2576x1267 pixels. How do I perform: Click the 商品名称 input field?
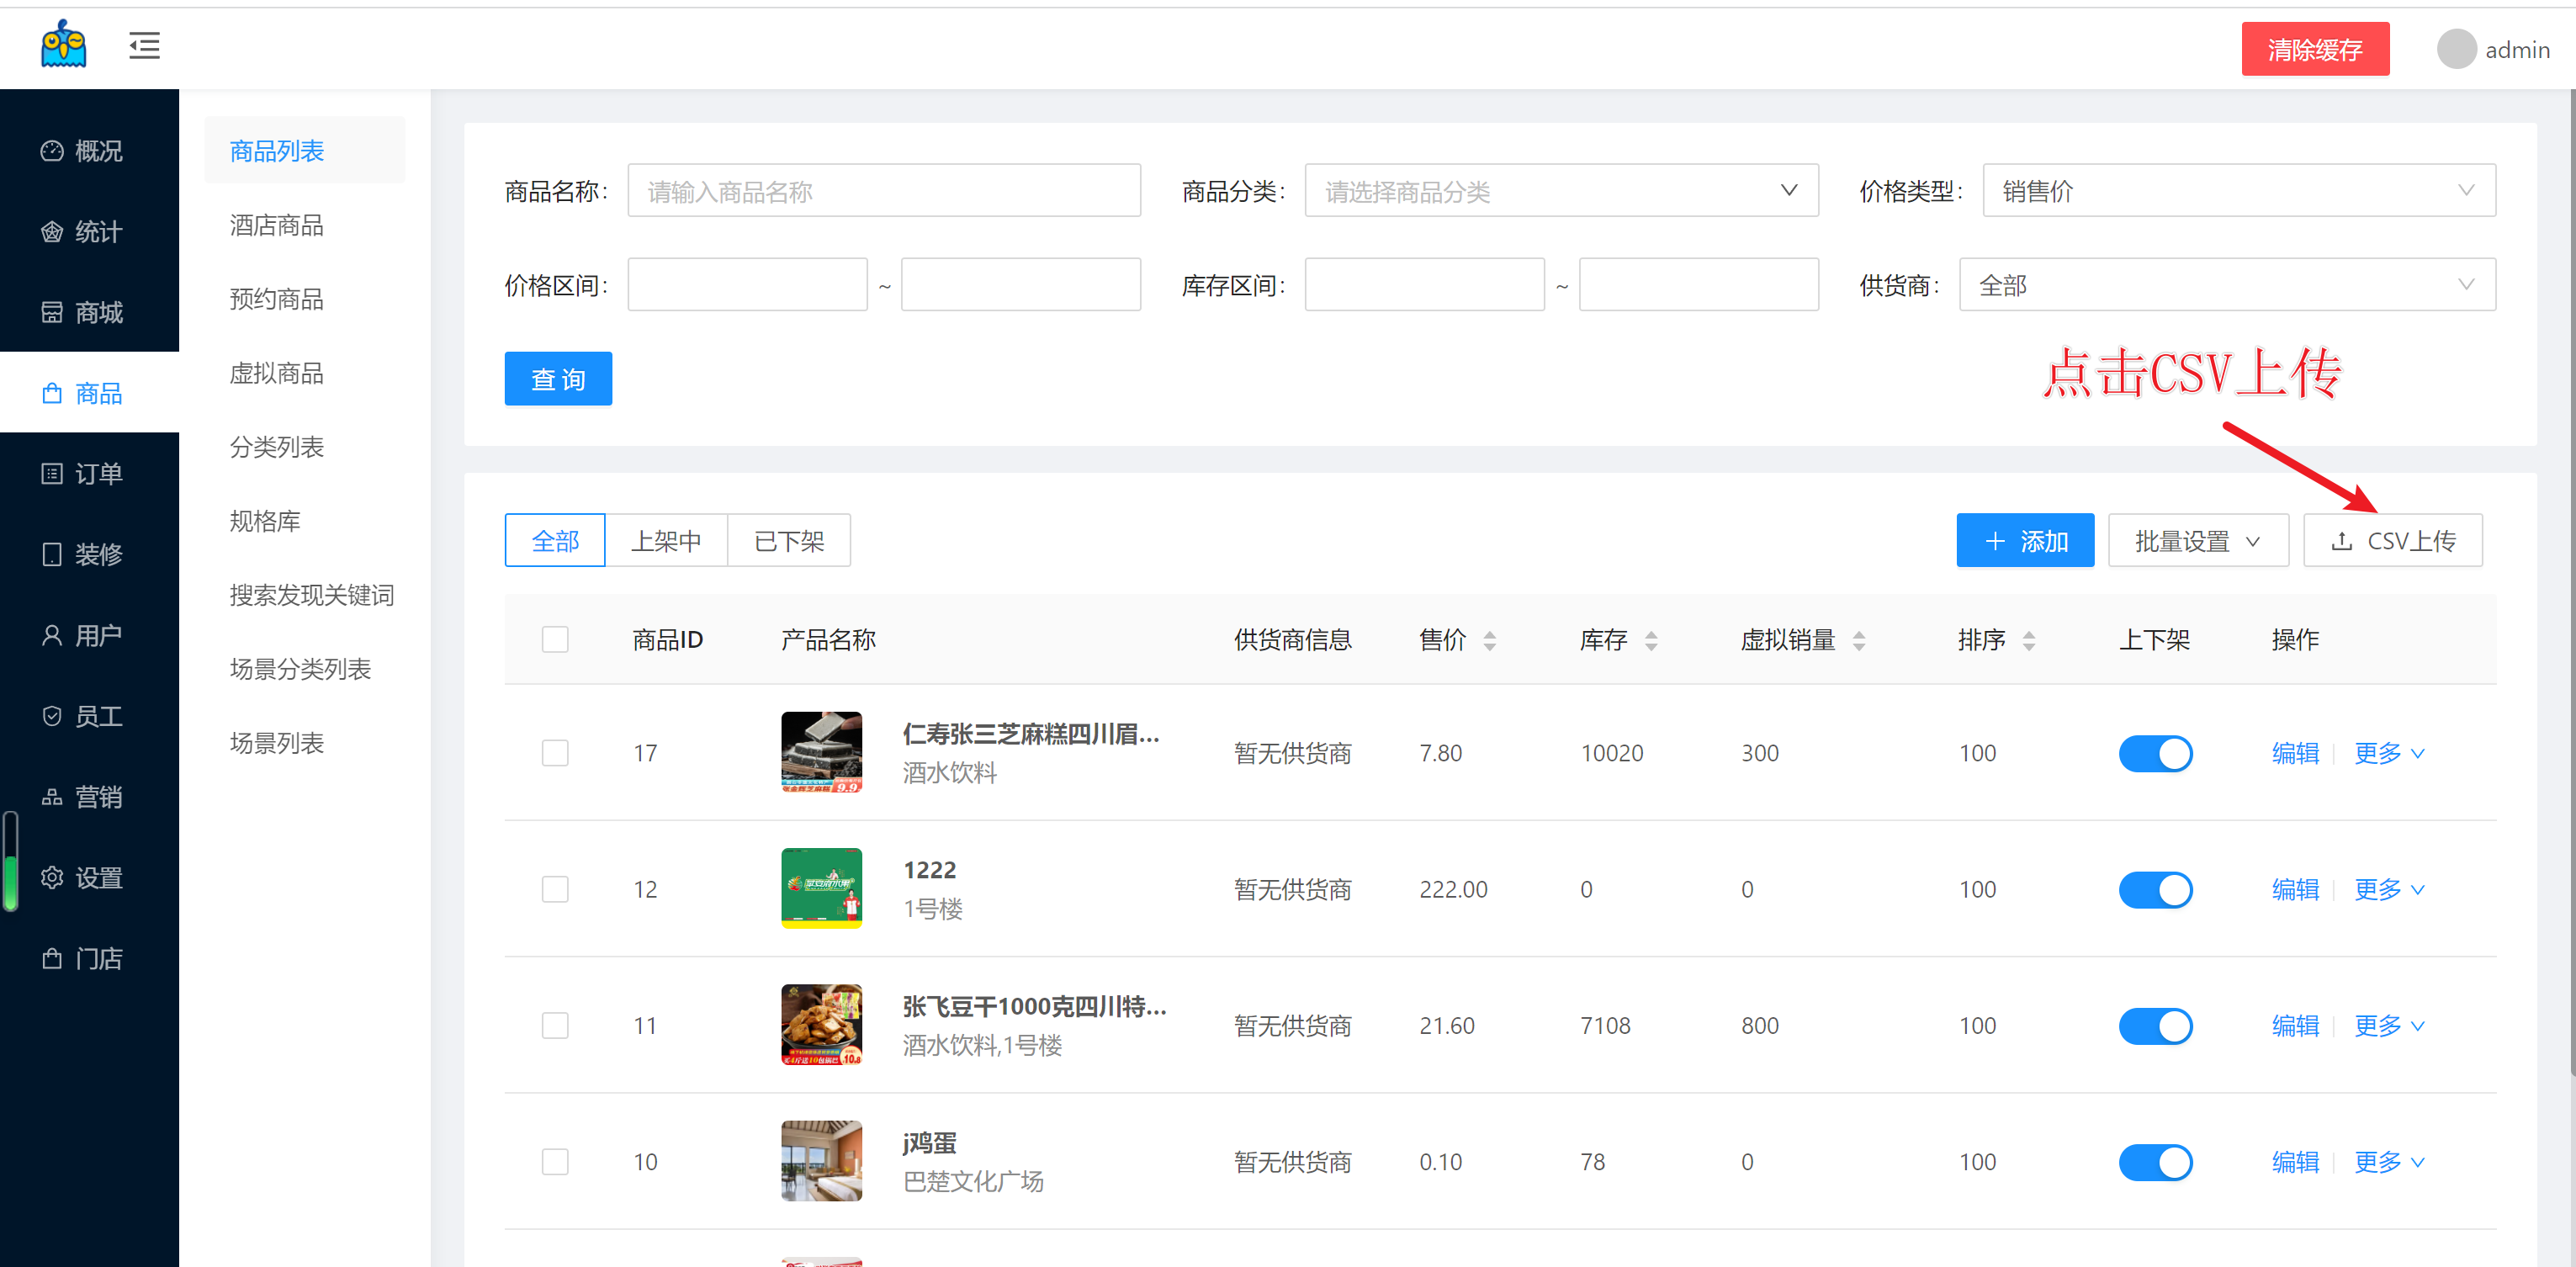(x=883, y=191)
